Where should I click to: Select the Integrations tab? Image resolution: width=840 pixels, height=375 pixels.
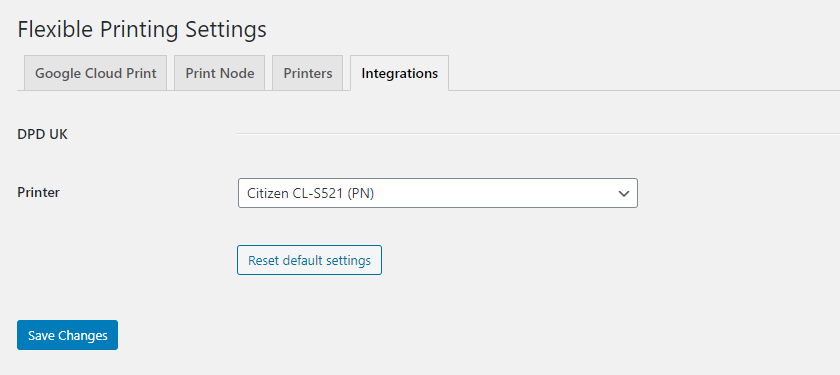click(x=400, y=73)
